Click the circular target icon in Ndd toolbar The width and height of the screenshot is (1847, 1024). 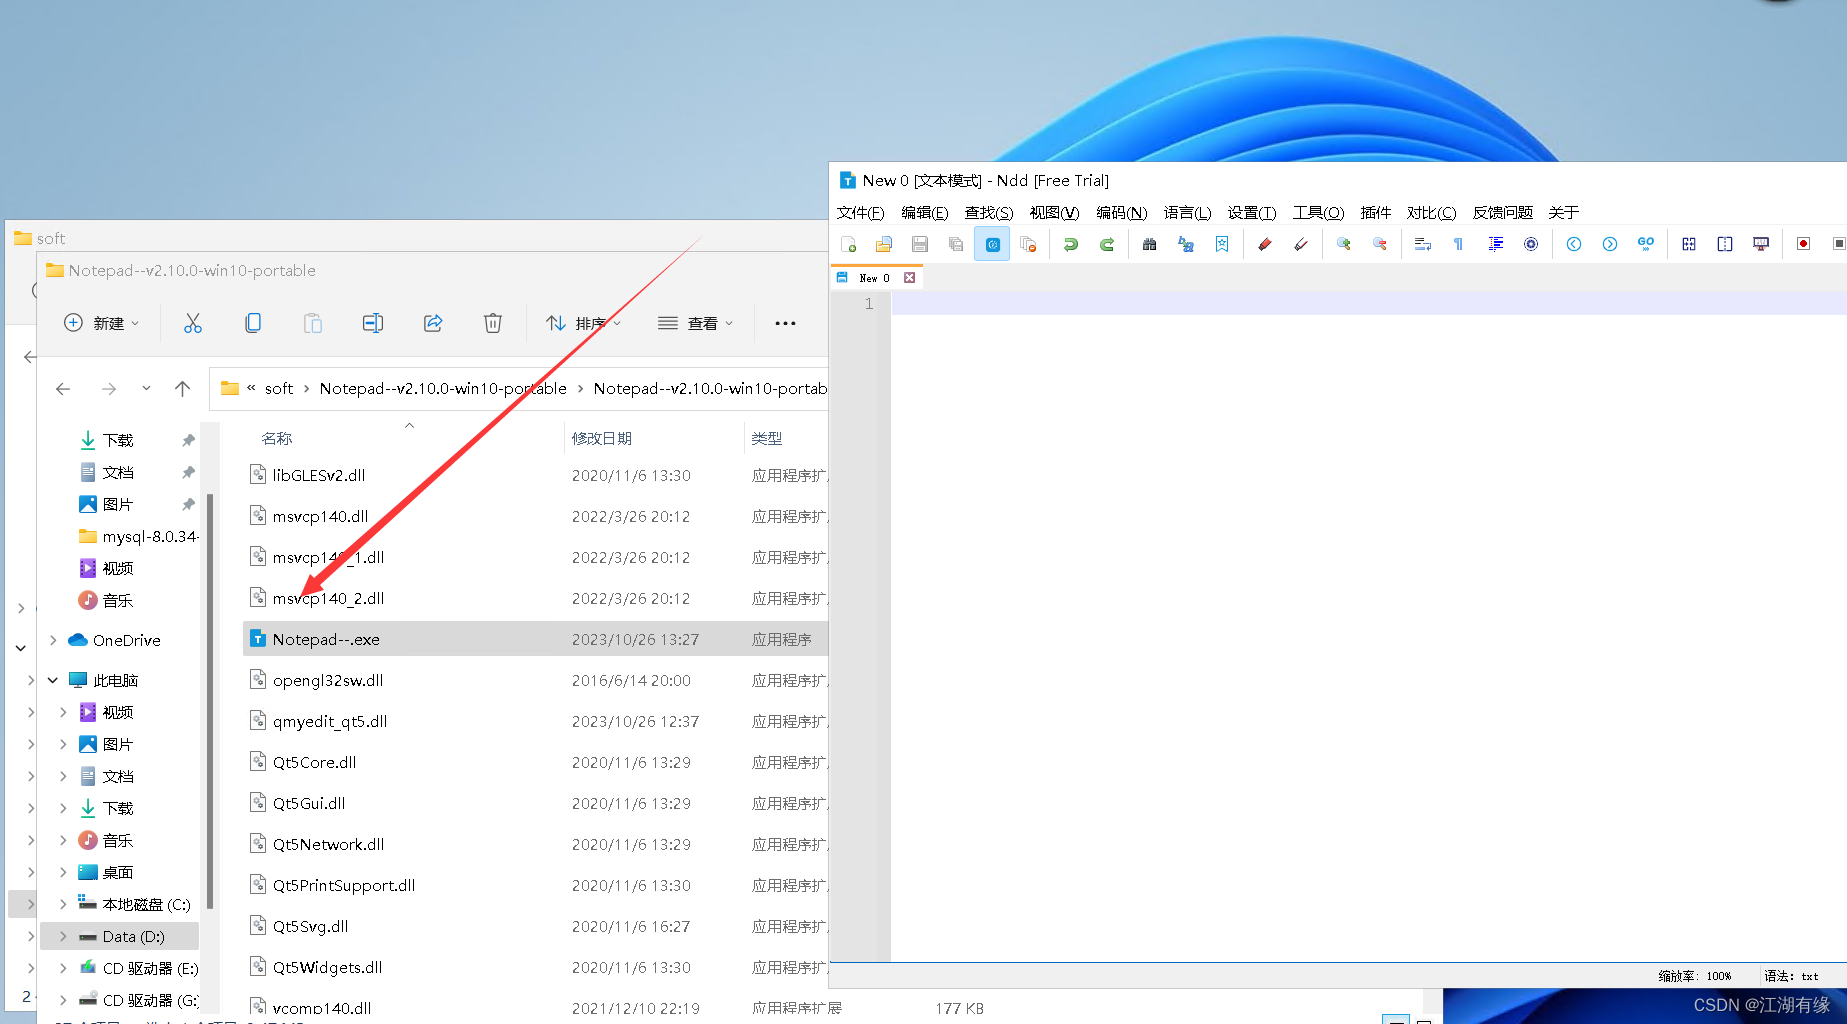1531,244
